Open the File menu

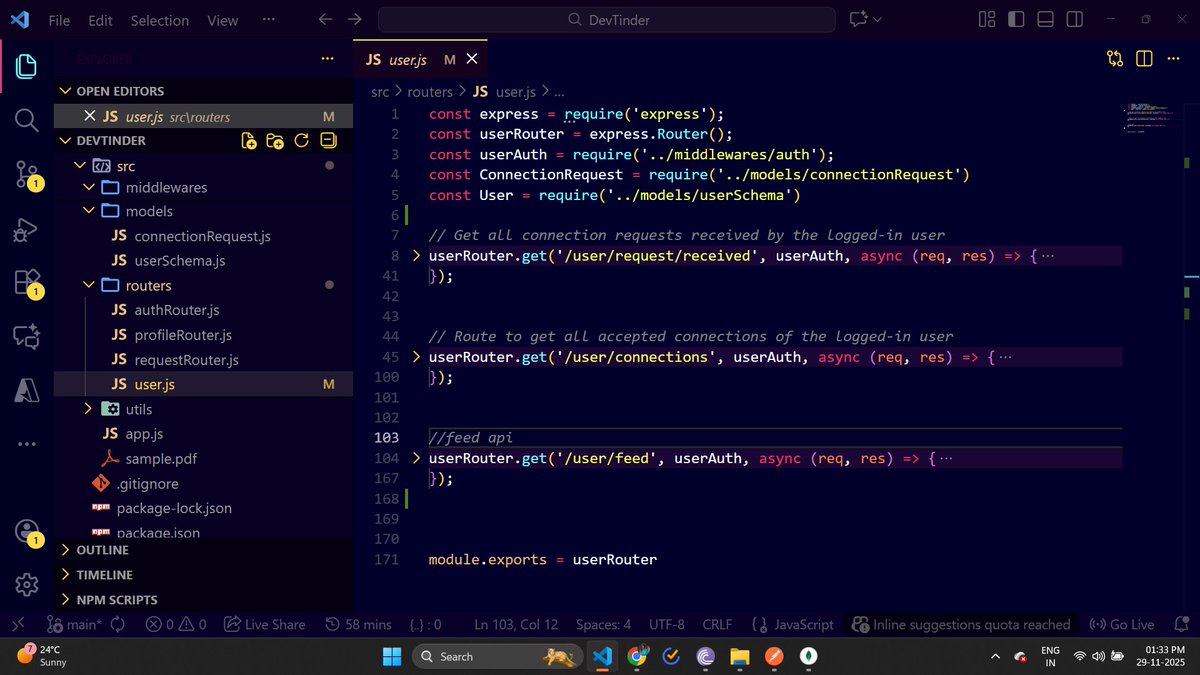[x=59, y=20]
